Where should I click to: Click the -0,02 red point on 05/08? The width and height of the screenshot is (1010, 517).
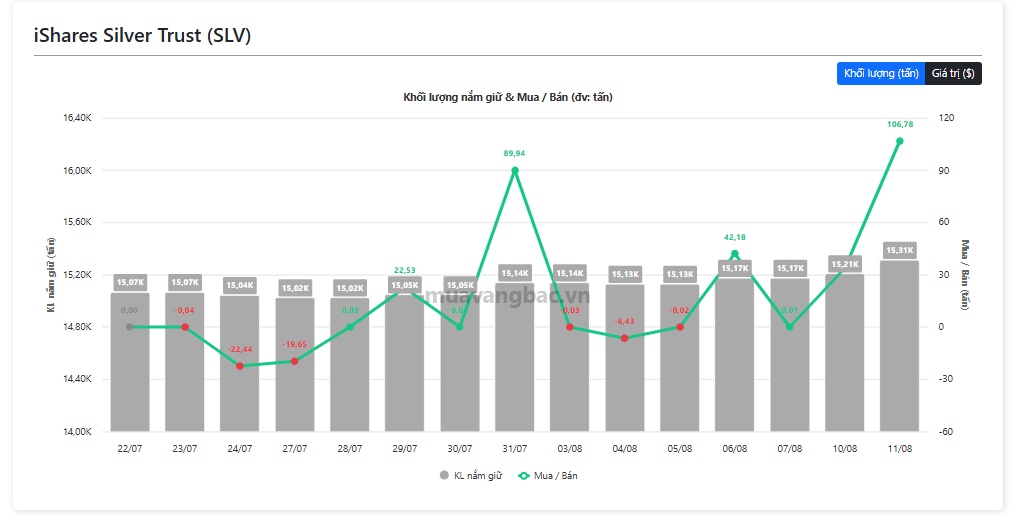click(680, 327)
